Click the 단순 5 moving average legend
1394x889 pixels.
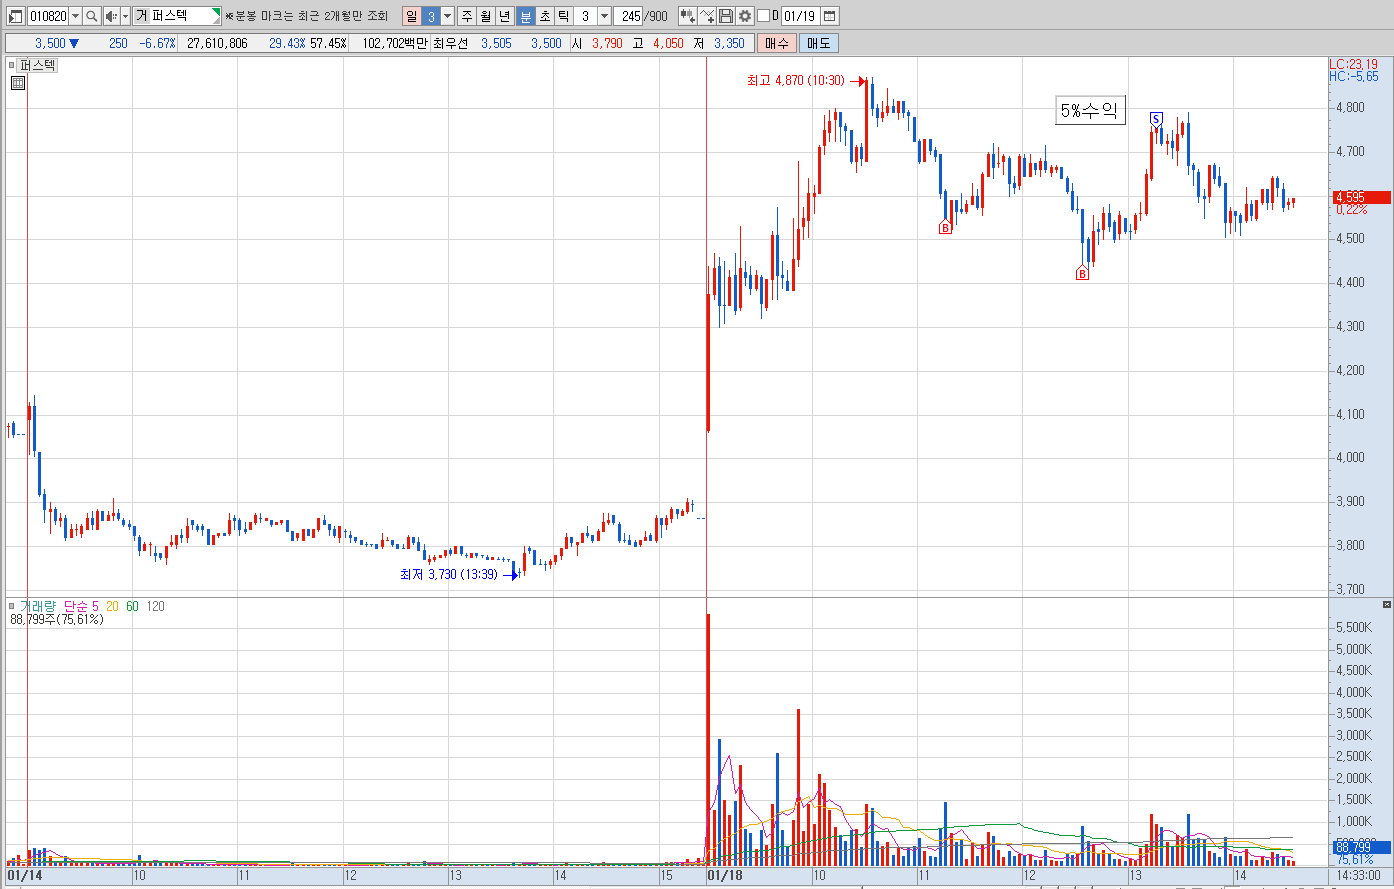pos(81,606)
